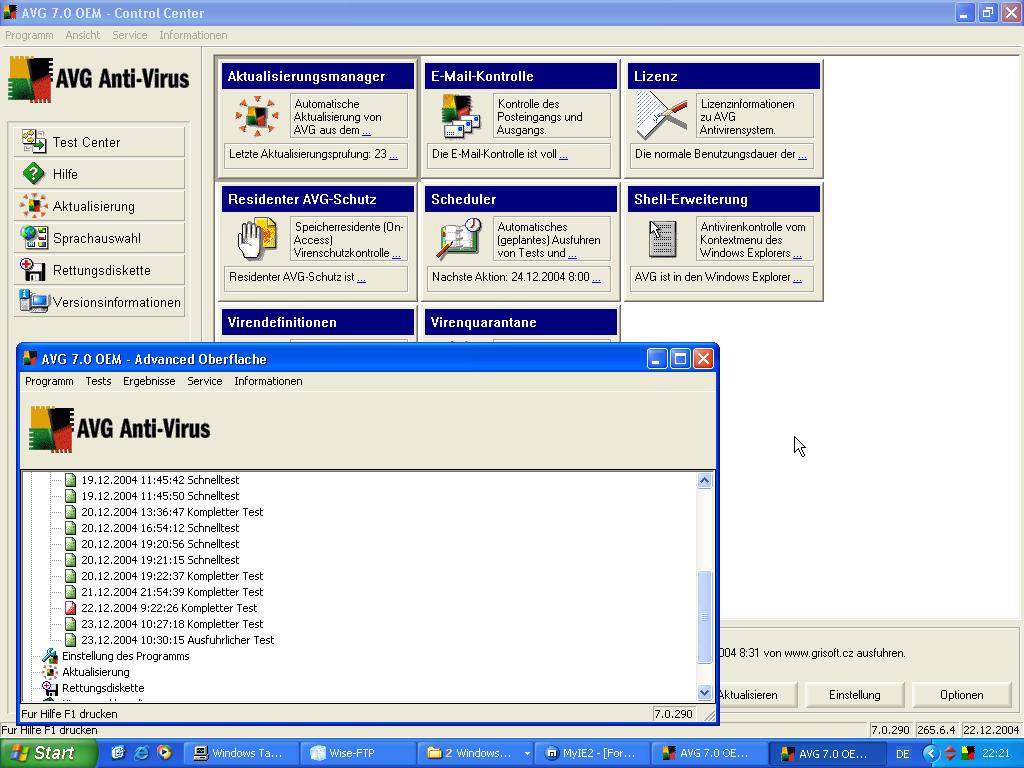This screenshot has width=1024, height=768.
Task: Expand hidden tray icons arrow
Action: point(931,754)
